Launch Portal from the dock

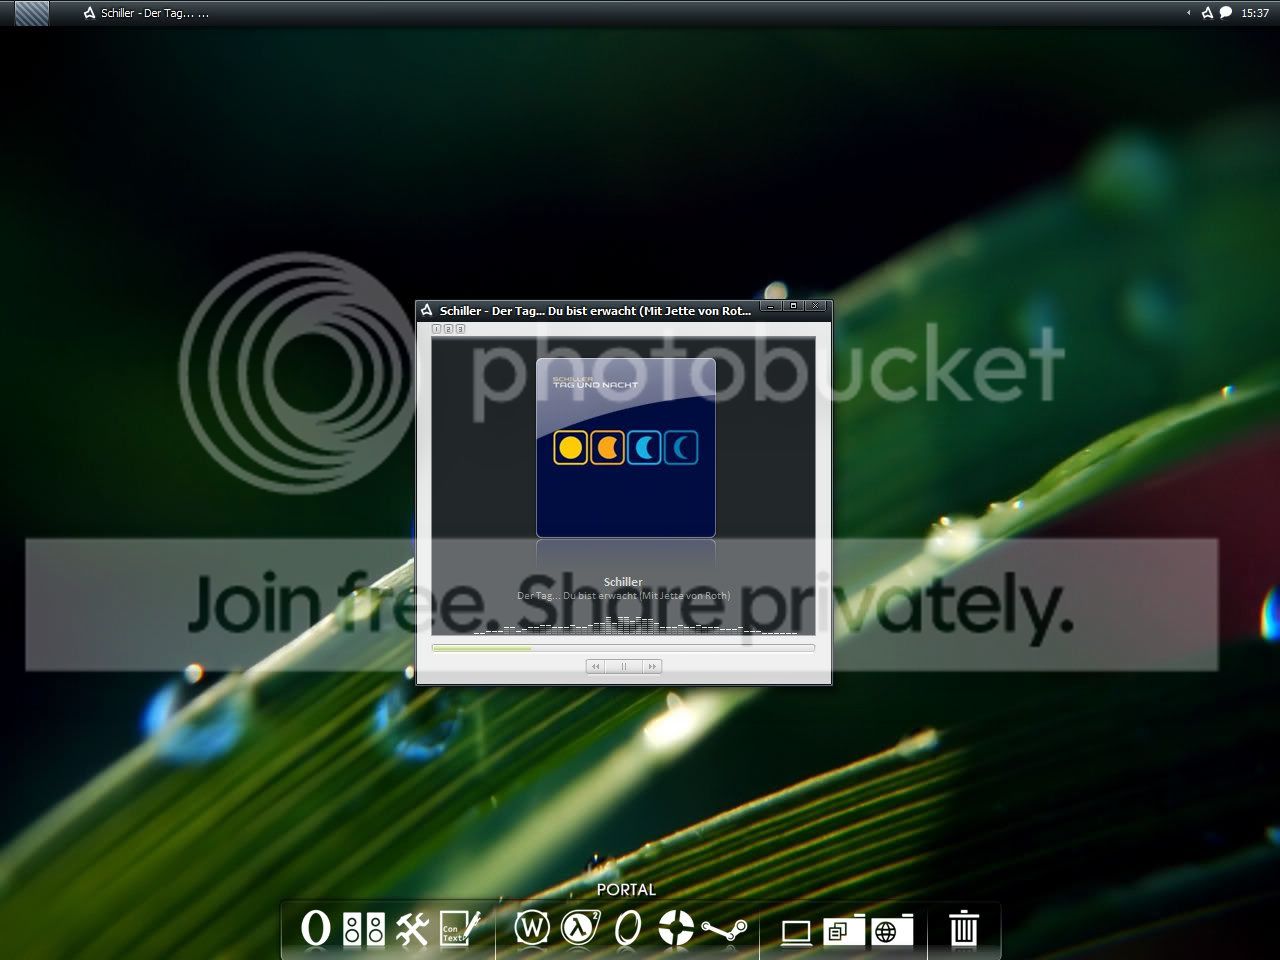pyautogui.click(x=627, y=928)
